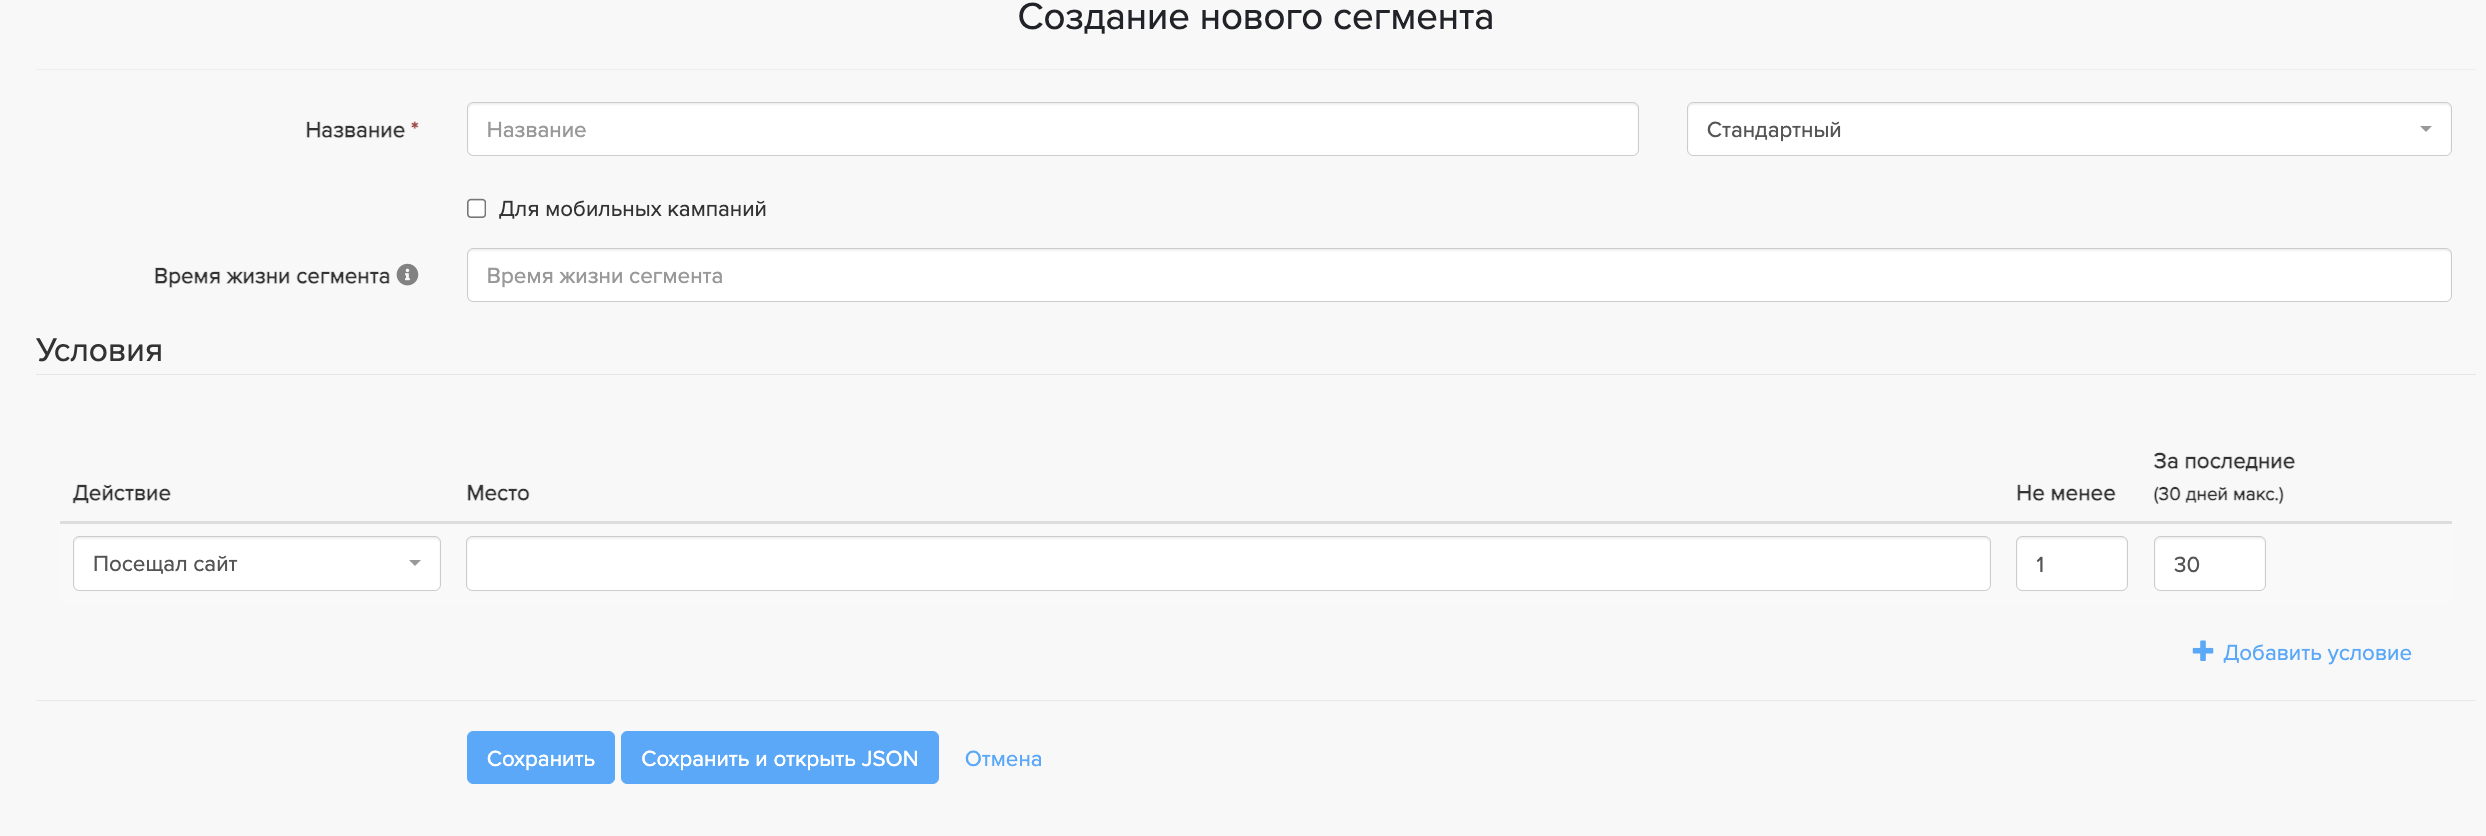Enable the Для мобильных кампаний checkbox
The height and width of the screenshot is (836, 2486).
click(477, 209)
